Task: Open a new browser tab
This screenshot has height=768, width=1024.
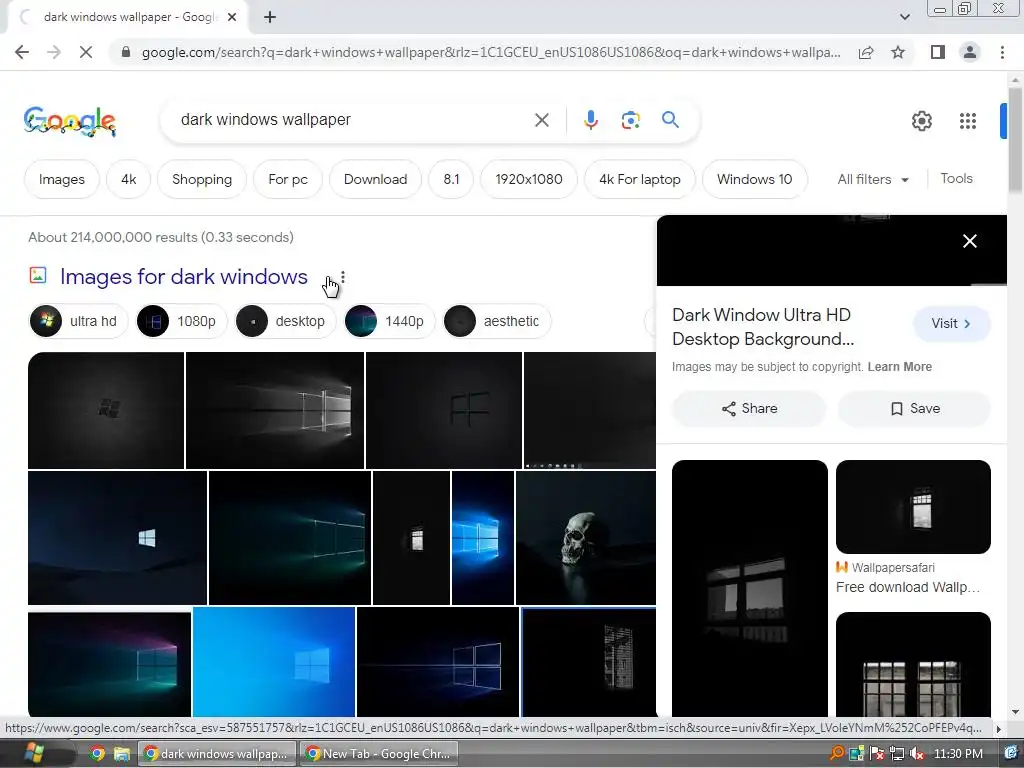Action: tap(270, 17)
